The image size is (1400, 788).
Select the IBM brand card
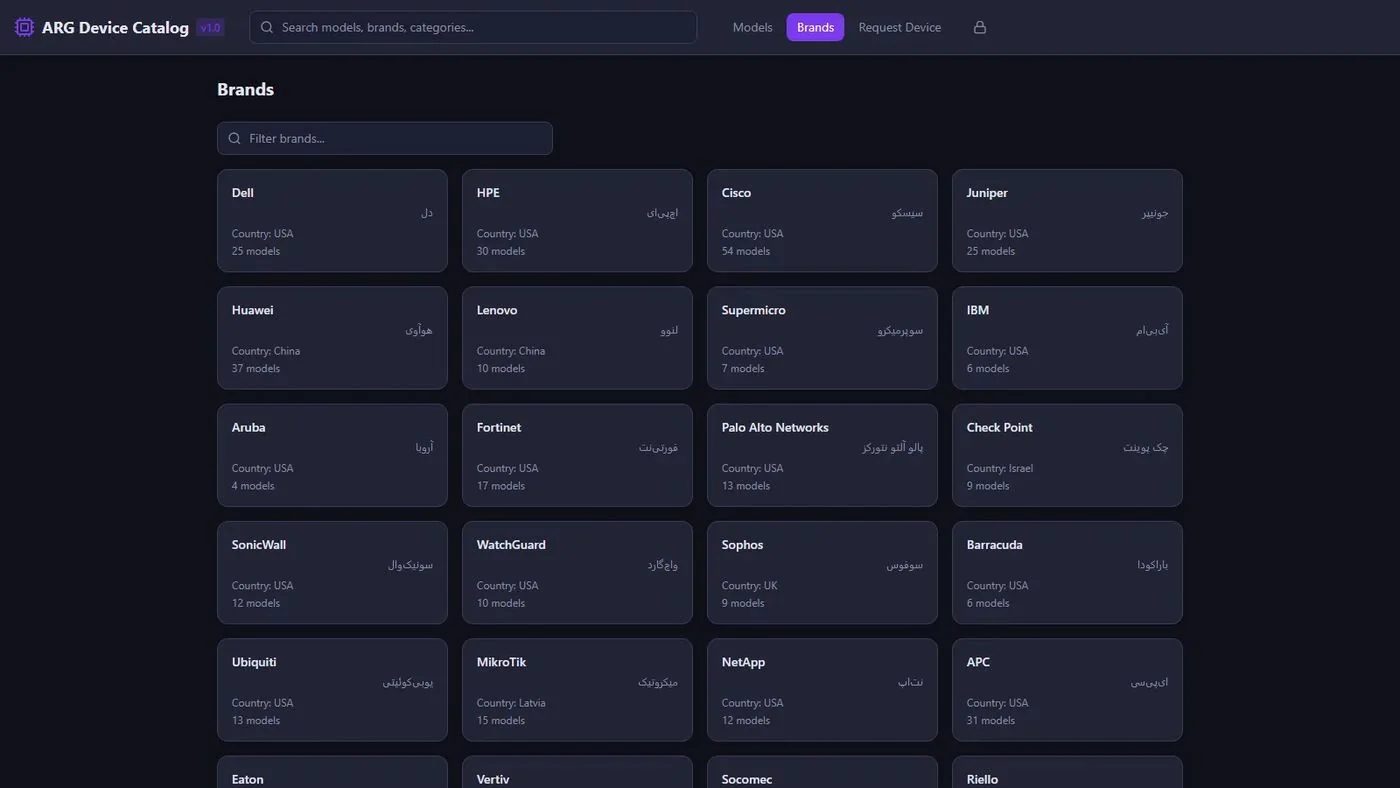click(x=1067, y=338)
